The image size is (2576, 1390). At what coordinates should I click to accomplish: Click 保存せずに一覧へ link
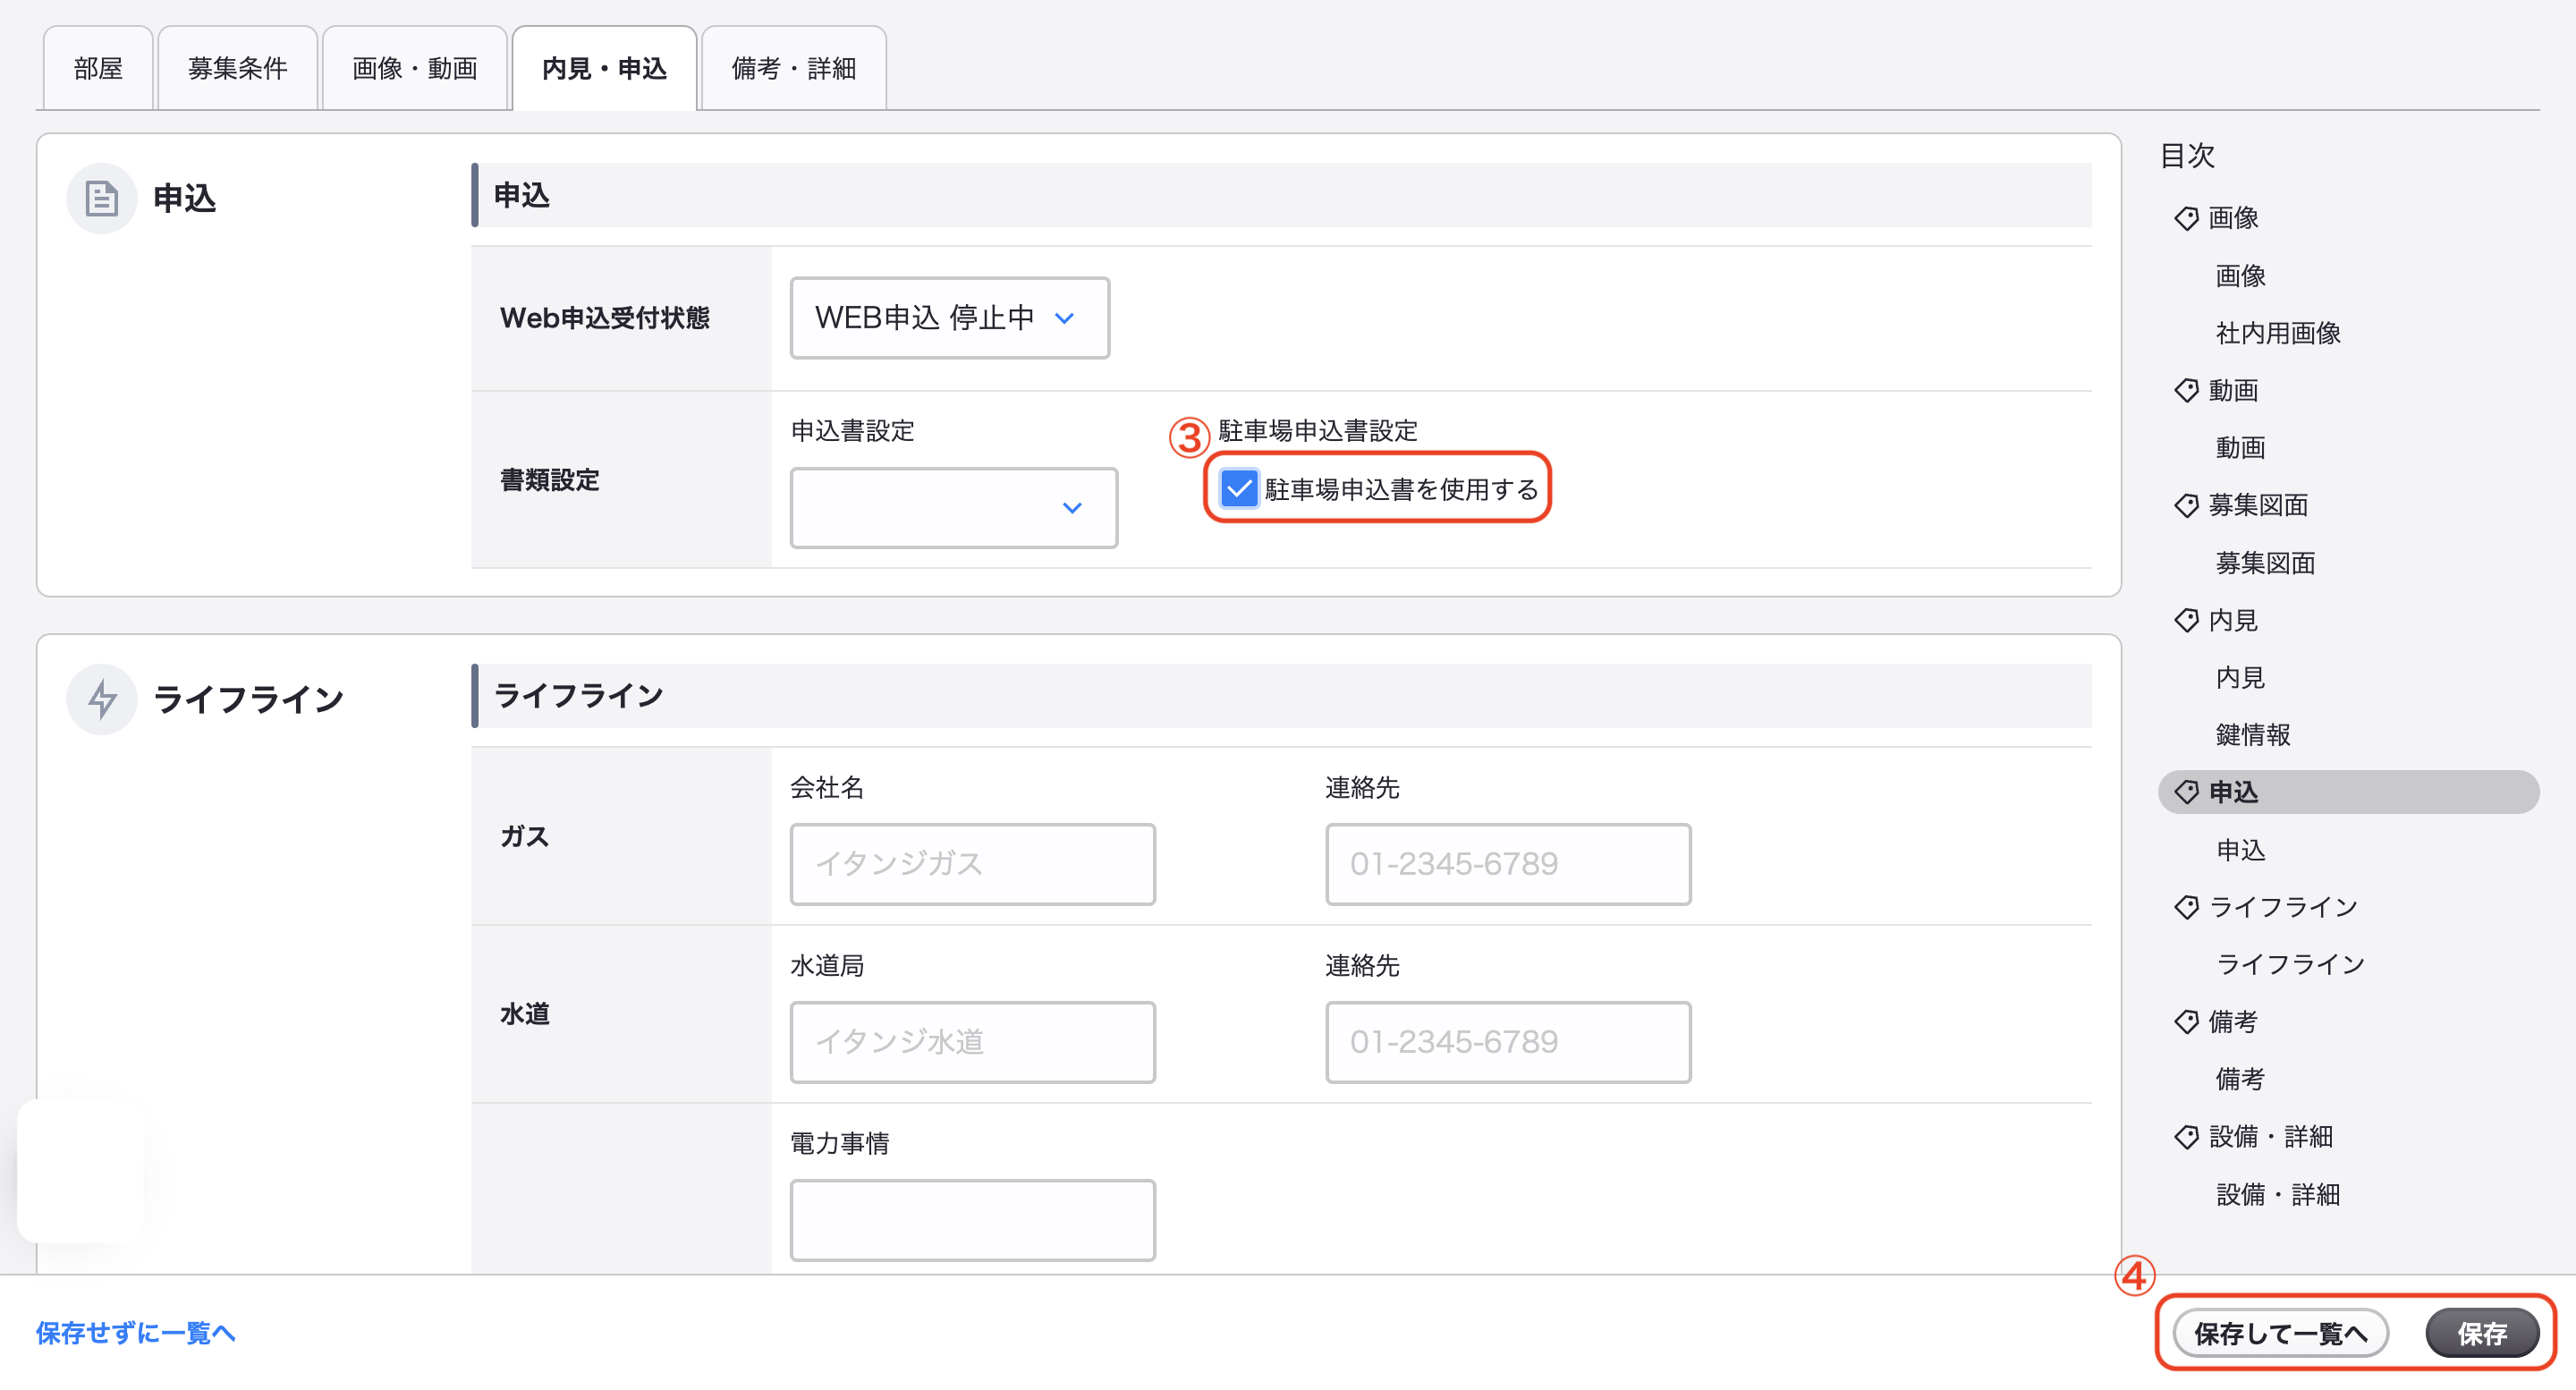point(135,1333)
